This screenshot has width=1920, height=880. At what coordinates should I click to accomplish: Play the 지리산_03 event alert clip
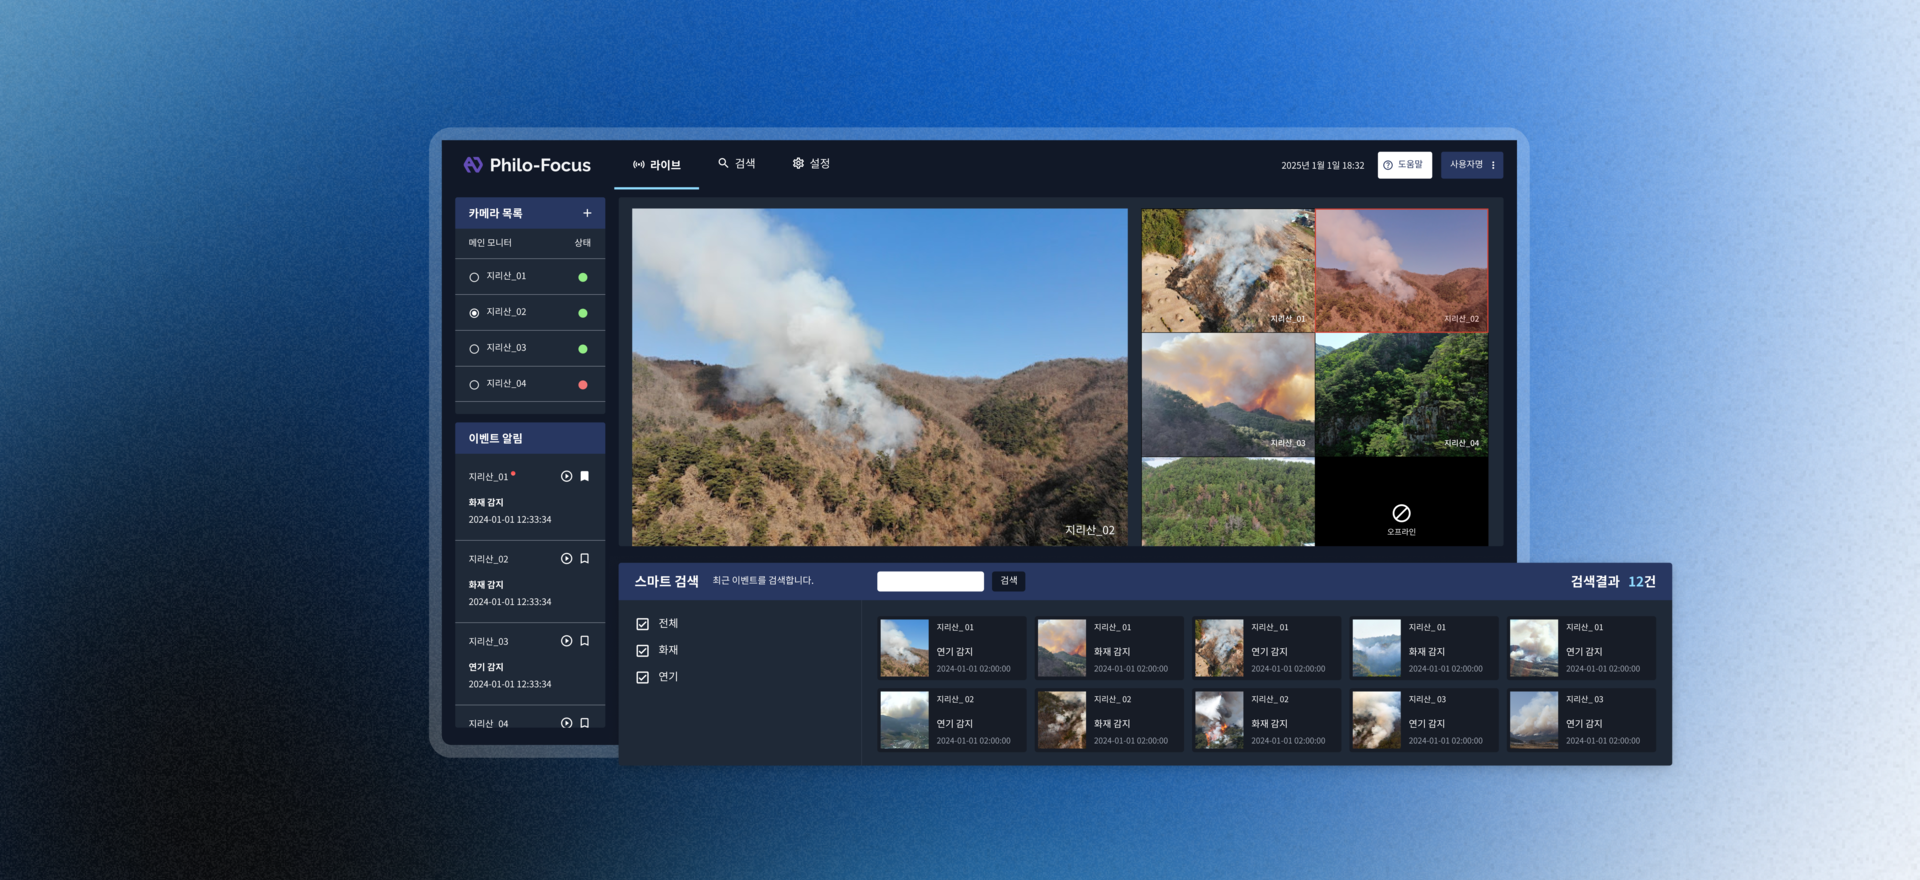[x=567, y=641]
